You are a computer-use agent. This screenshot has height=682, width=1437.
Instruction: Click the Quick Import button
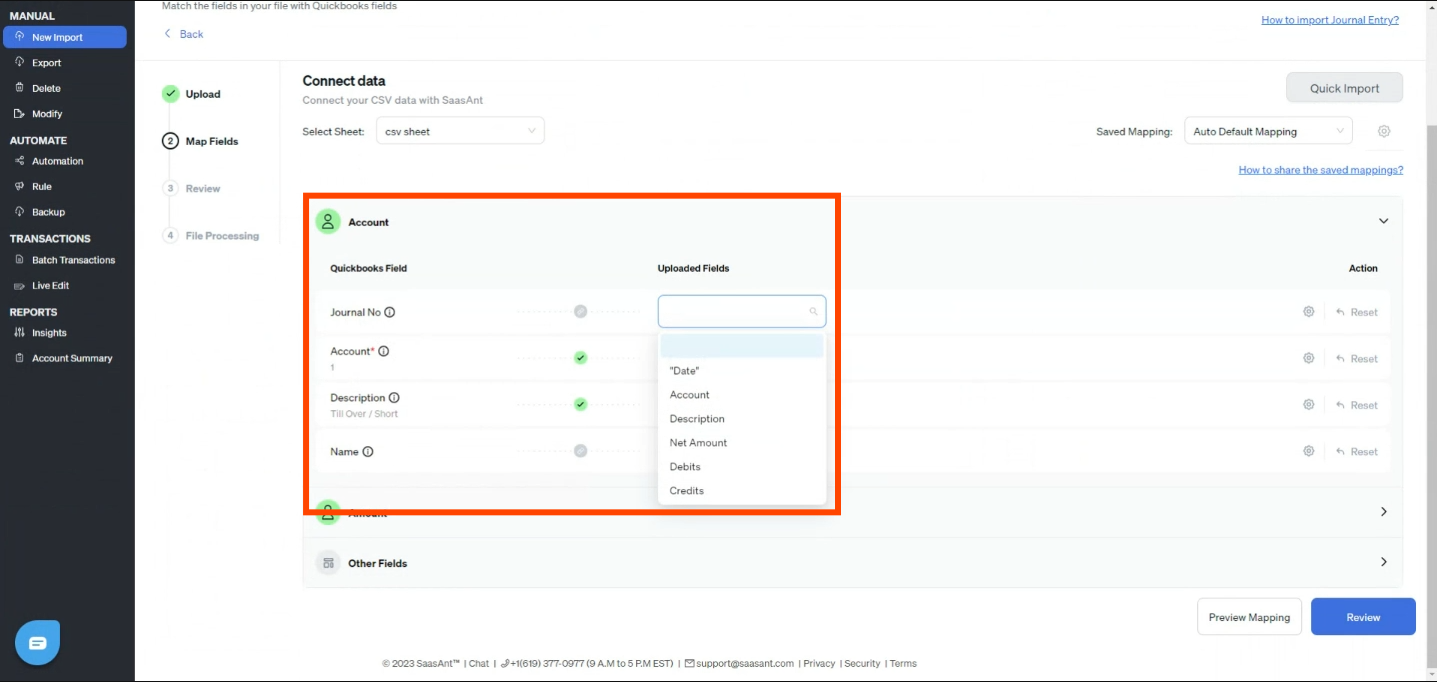coord(1344,88)
